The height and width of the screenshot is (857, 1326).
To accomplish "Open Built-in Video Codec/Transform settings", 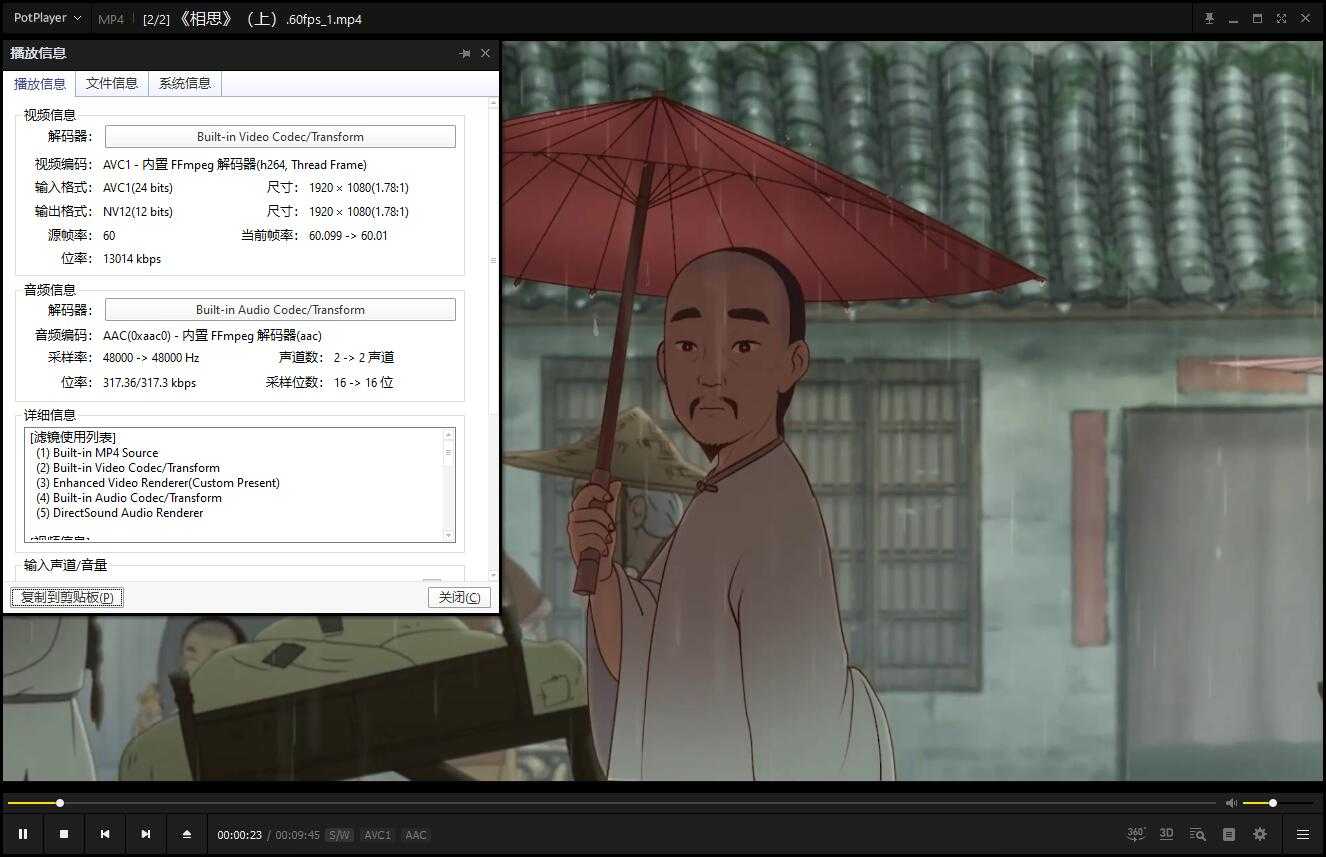I will (x=280, y=137).
